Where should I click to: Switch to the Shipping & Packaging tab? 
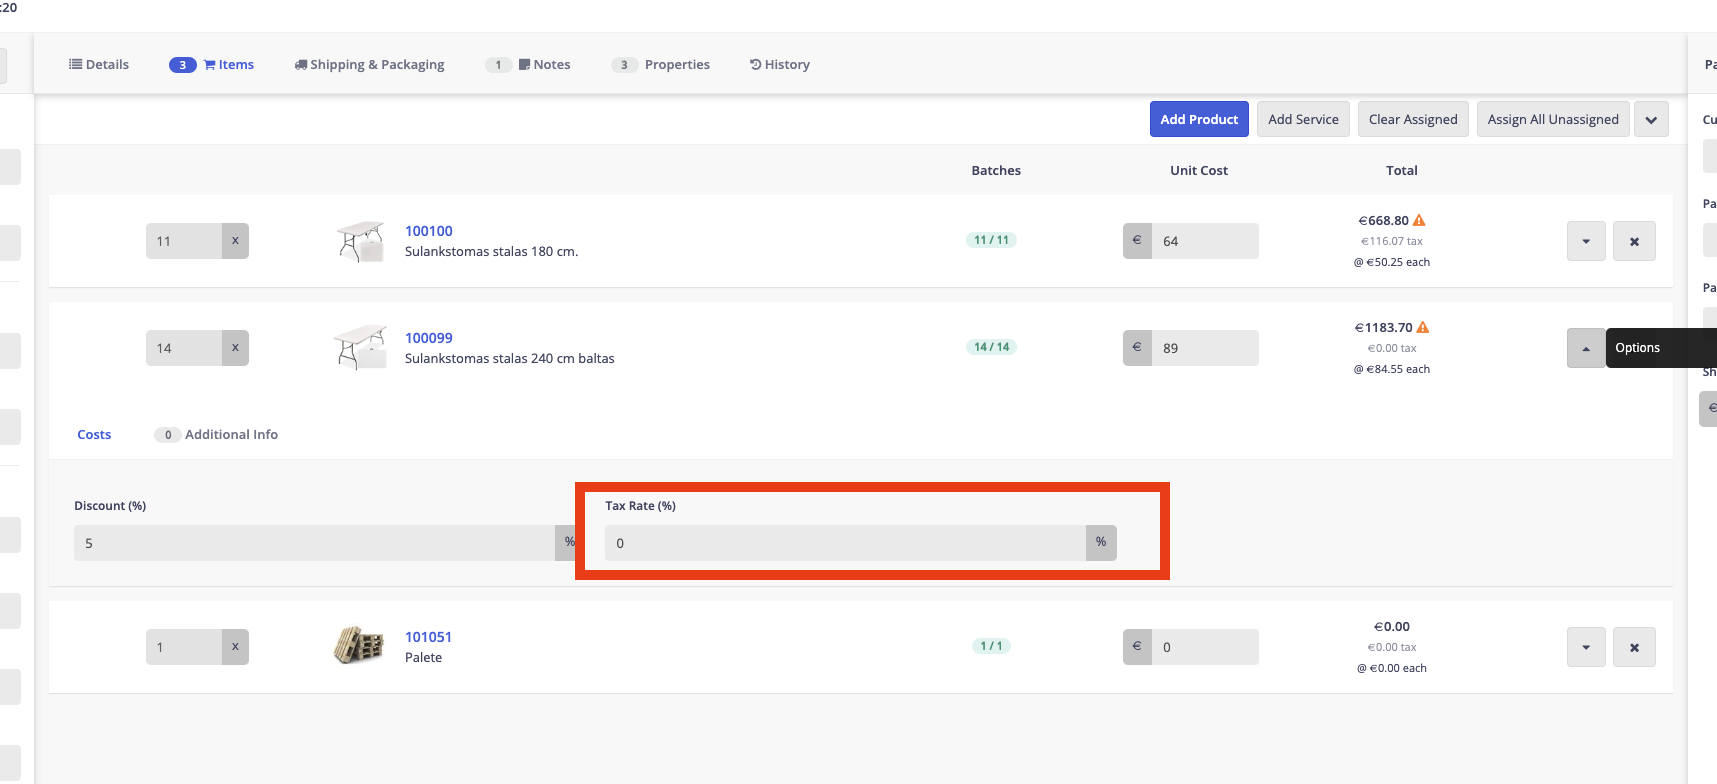[x=369, y=64]
